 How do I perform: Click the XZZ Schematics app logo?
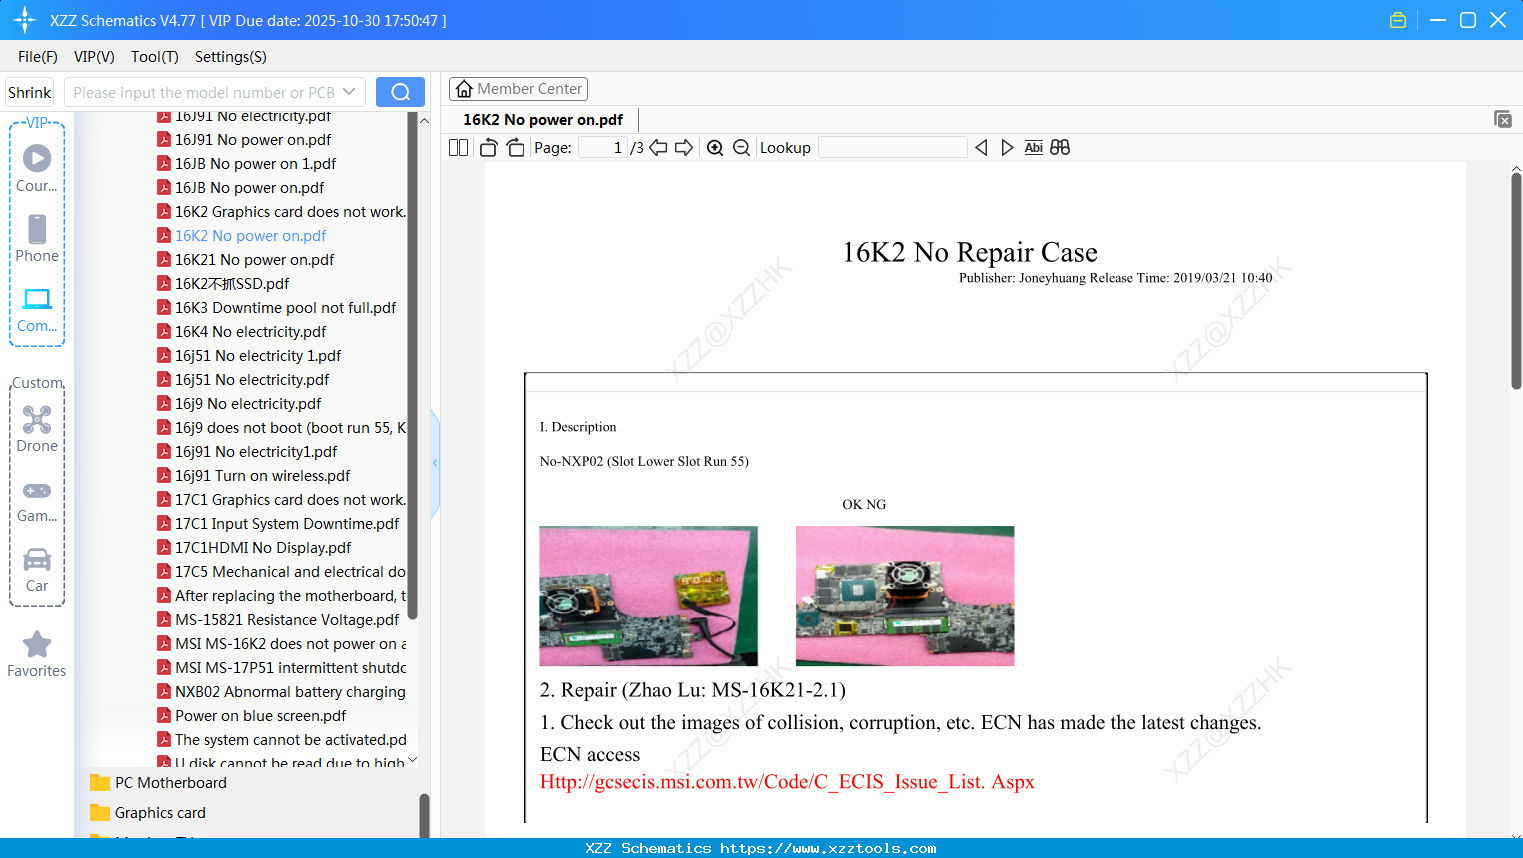(x=24, y=20)
